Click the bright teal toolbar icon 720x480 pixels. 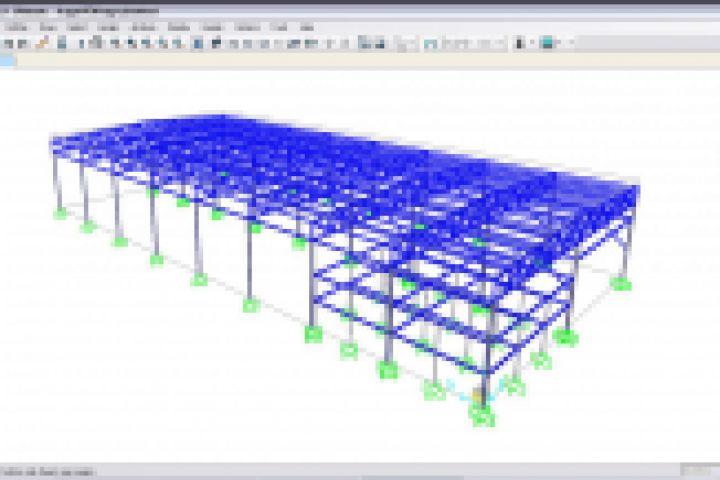[547, 43]
